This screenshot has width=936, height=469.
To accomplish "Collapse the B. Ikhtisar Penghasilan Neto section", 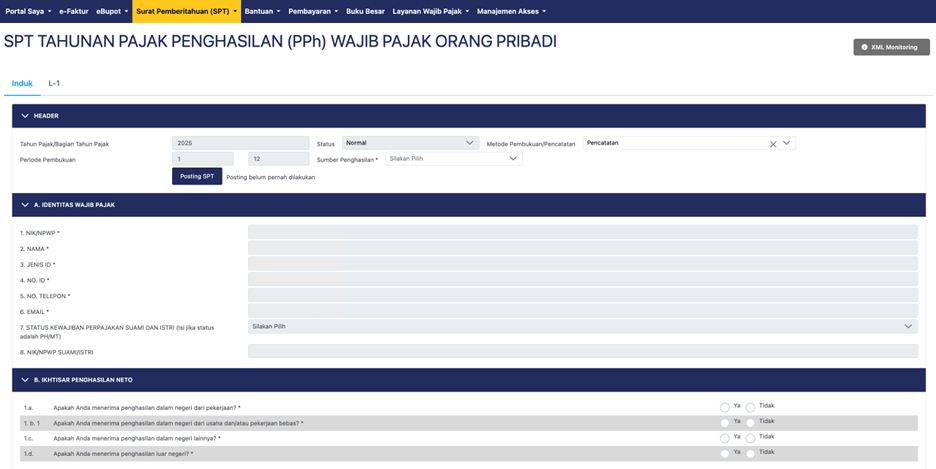I will (x=25, y=380).
